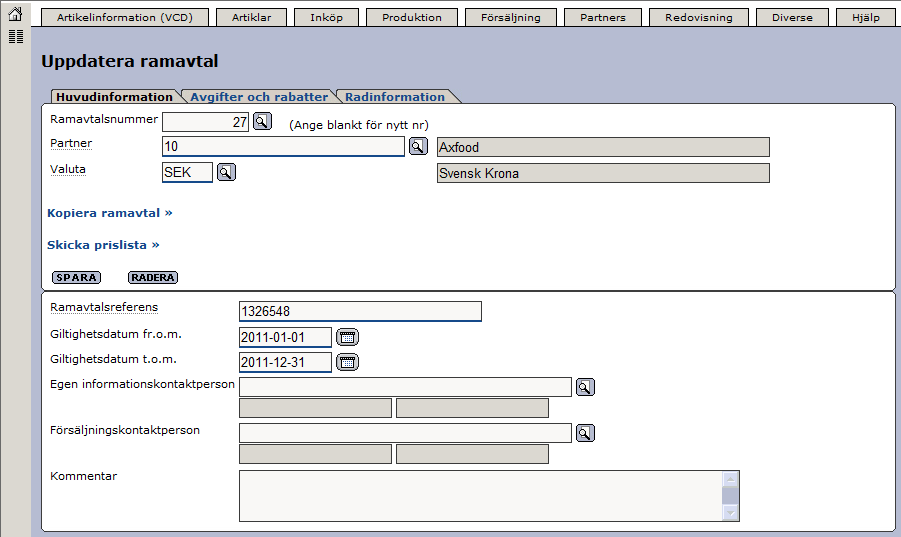
Task: Switch to Avgifter och rabatter tab
Action: click(259, 96)
